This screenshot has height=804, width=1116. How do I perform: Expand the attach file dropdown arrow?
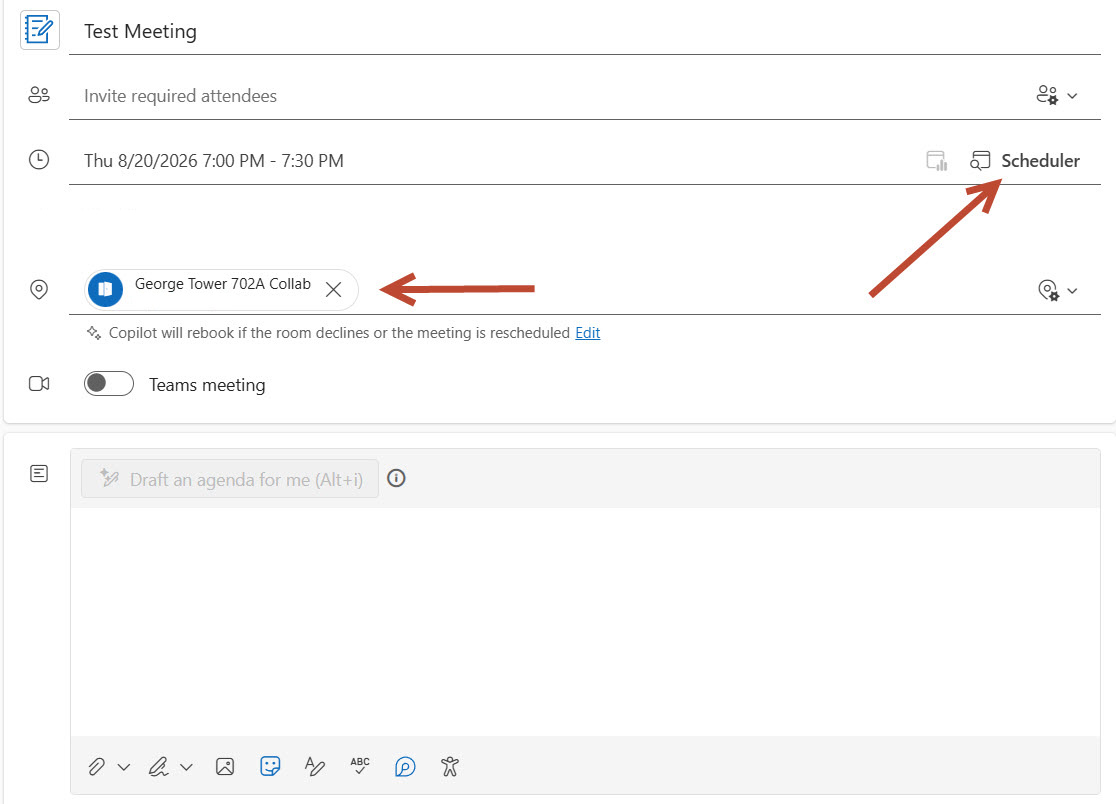(124, 767)
